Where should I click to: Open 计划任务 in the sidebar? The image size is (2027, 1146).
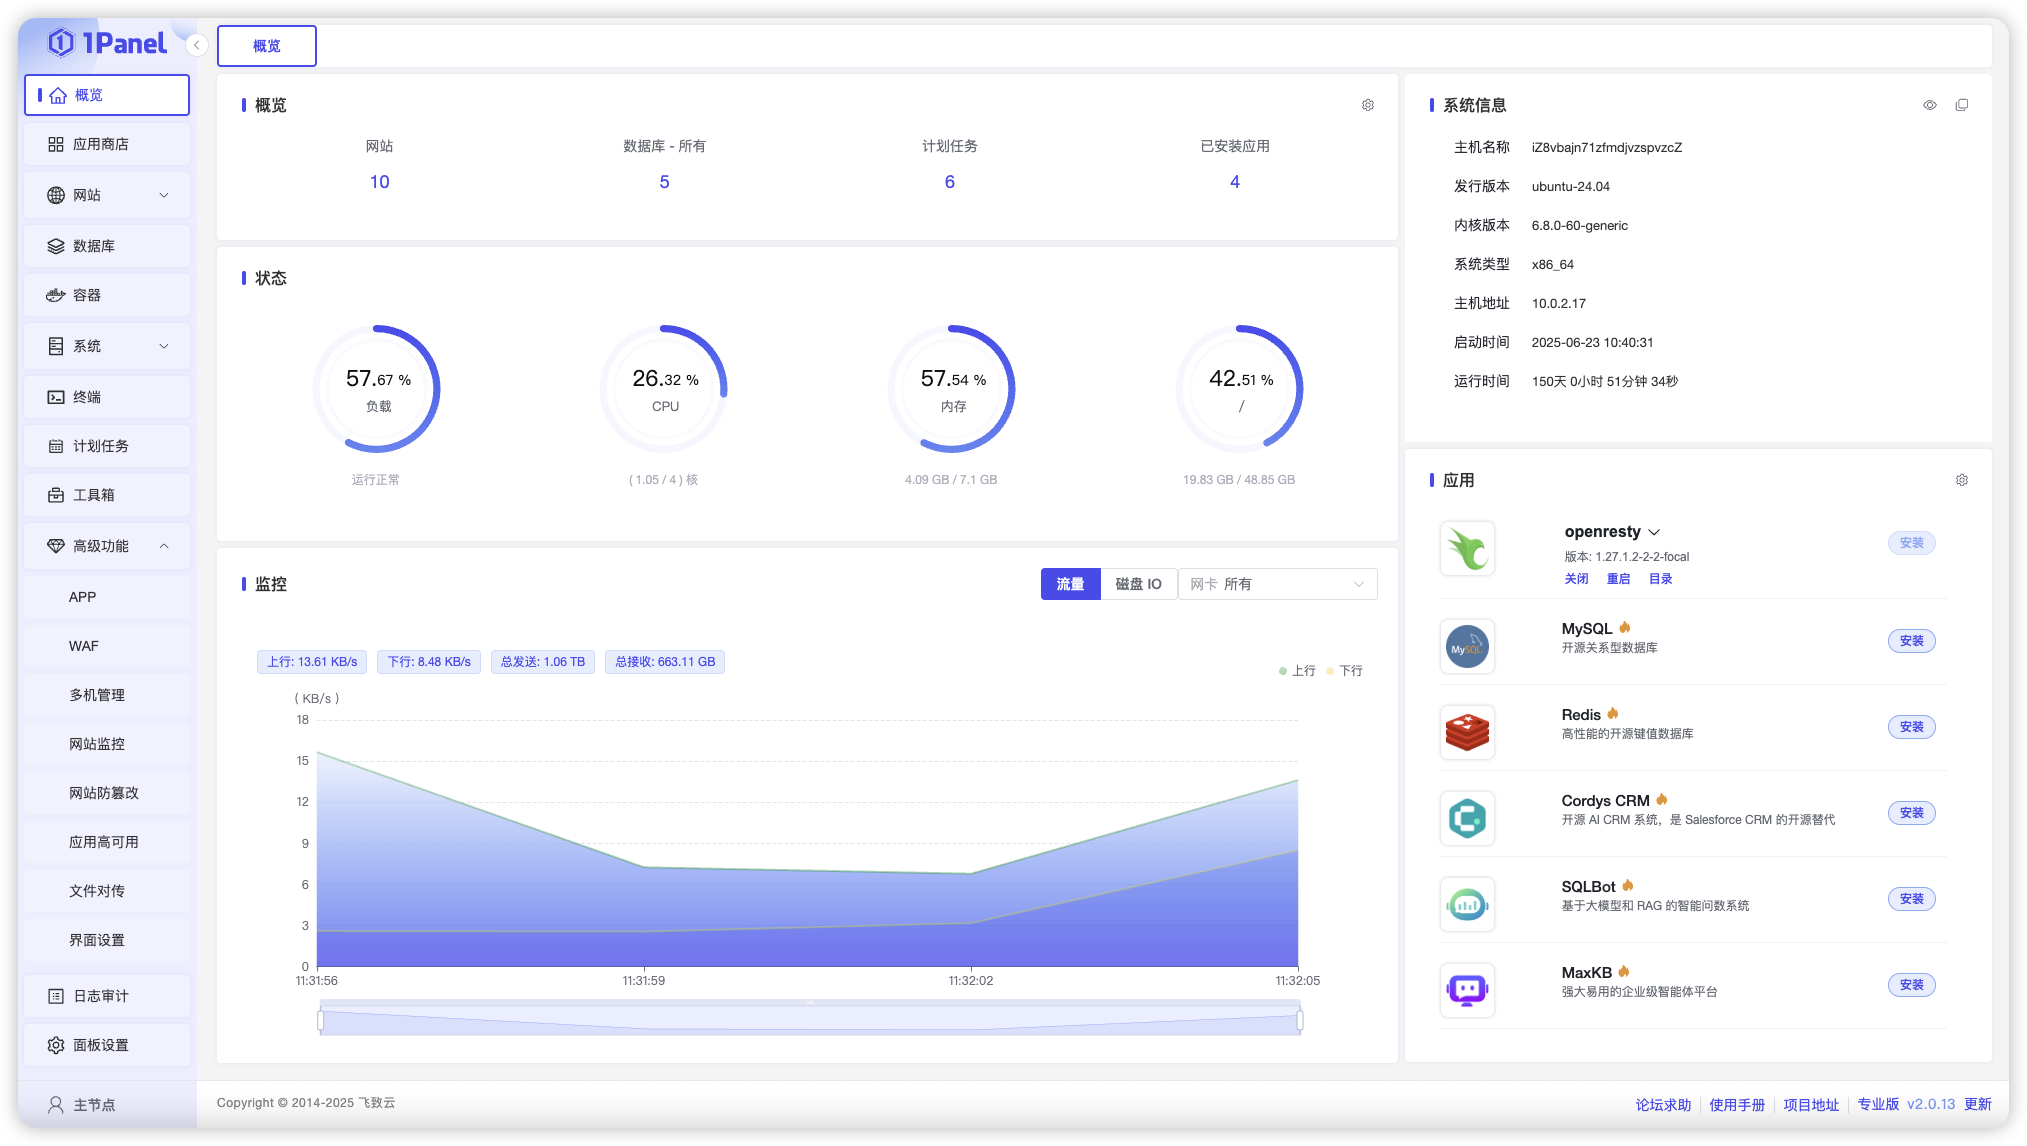coord(106,446)
